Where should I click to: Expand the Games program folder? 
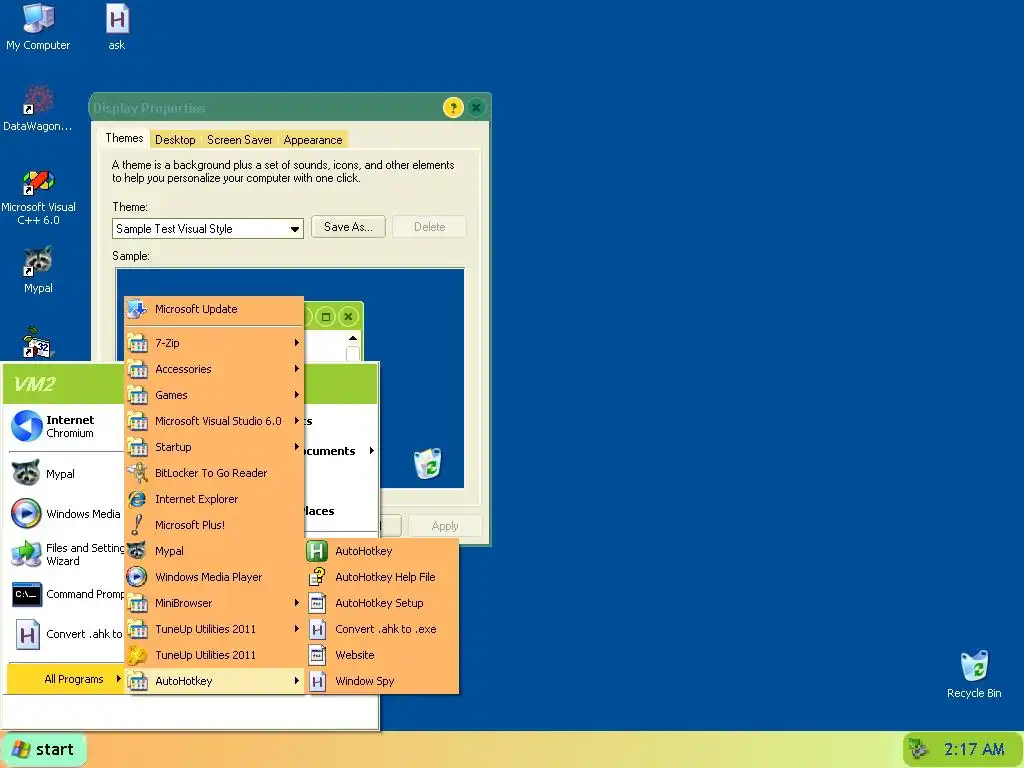tap(214, 395)
